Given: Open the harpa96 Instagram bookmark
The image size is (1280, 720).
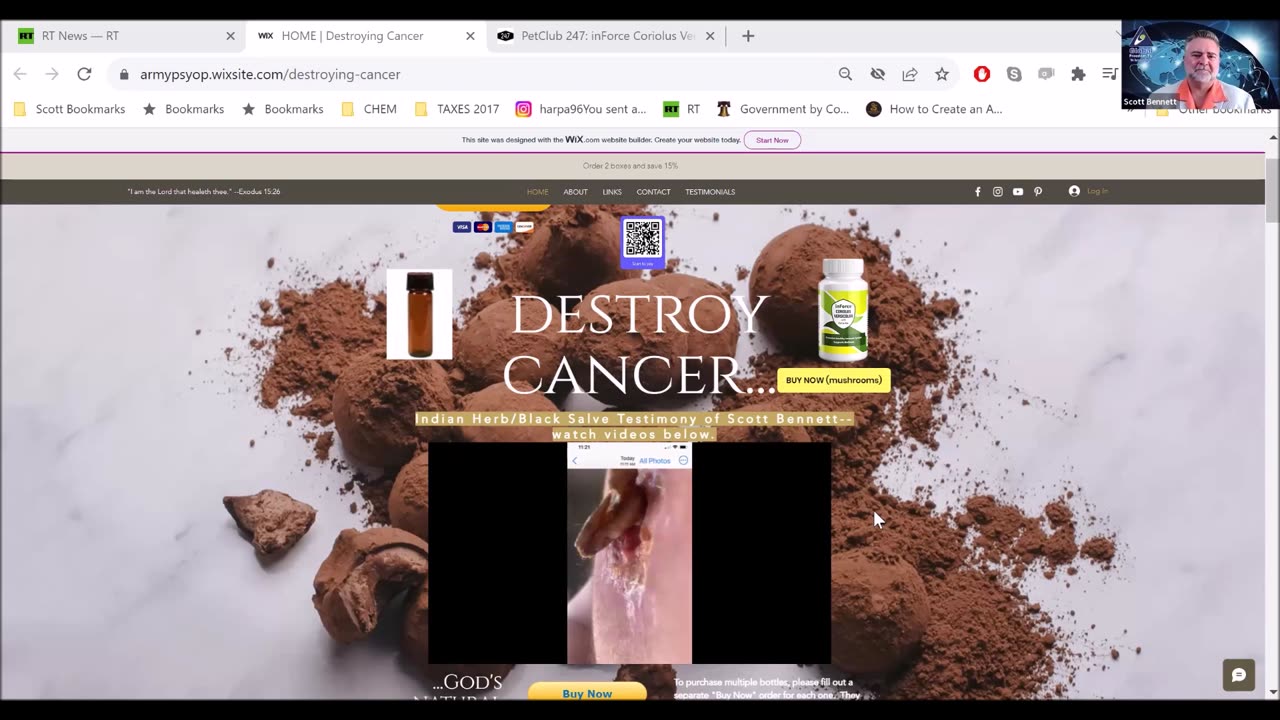Looking at the screenshot, I should (x=581, y=109).
